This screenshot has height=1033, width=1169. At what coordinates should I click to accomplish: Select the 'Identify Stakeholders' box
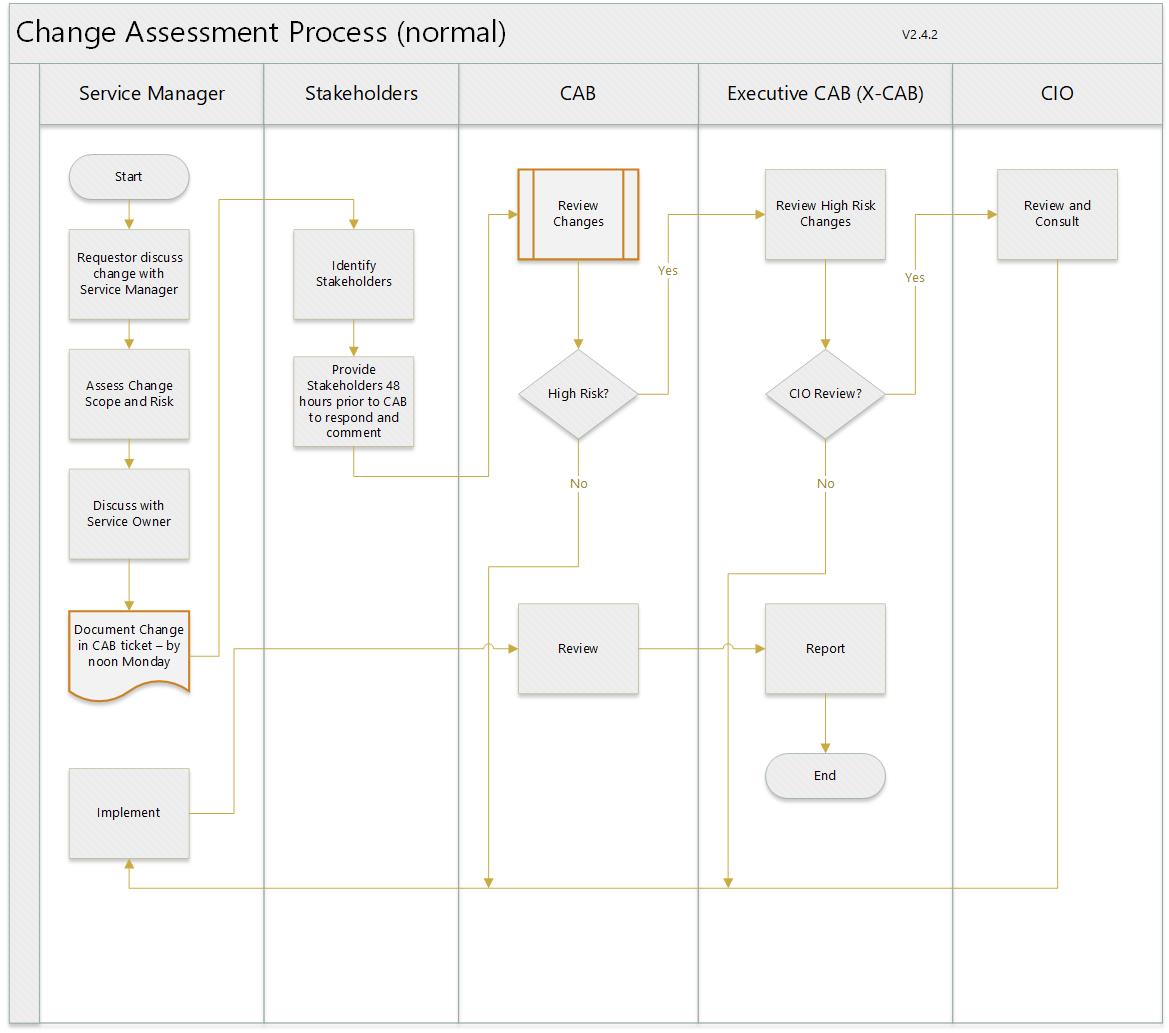(x=353, y=274)
